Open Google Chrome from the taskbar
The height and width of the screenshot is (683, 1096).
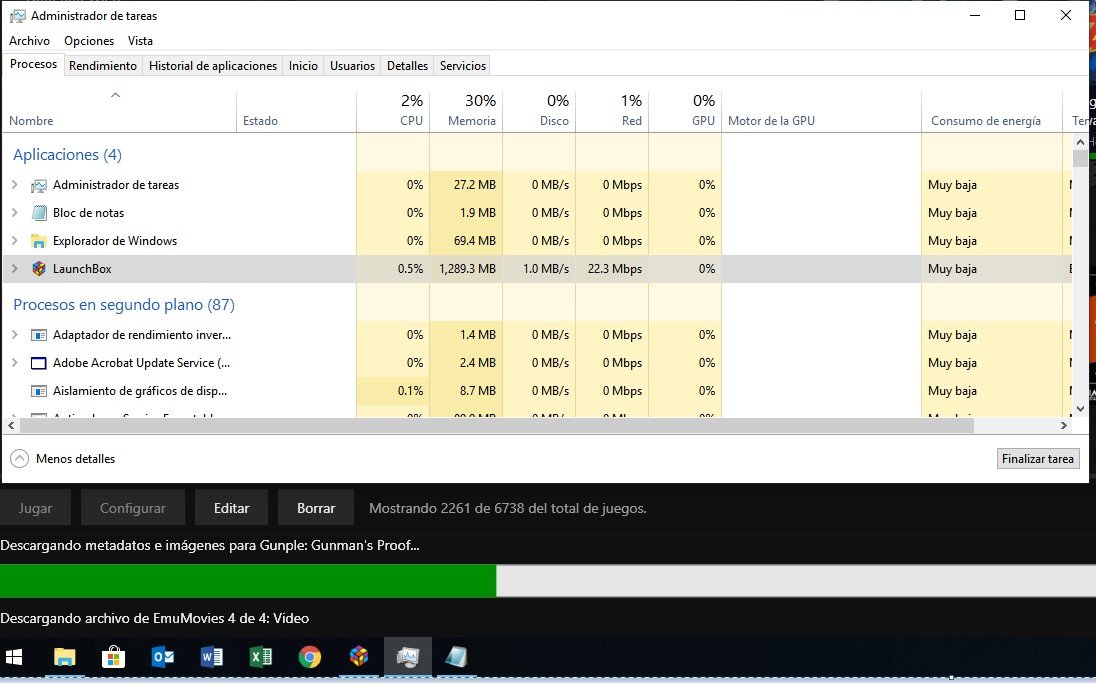tap(310, 657)
